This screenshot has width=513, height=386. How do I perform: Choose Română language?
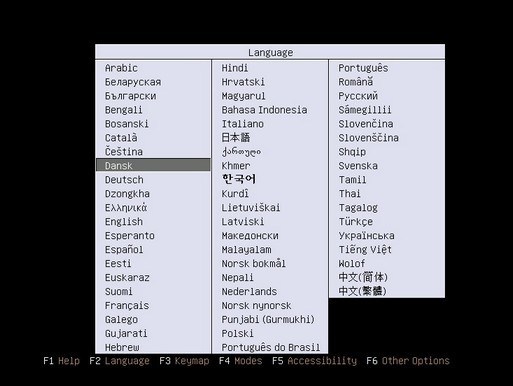[x=356, y=82]
